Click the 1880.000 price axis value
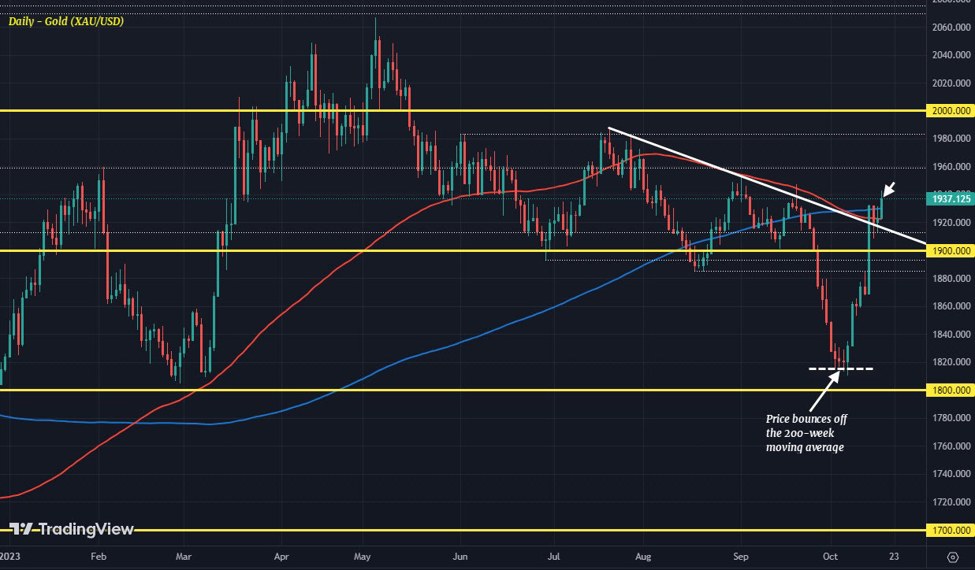Viewport: 975px width, 570px height. tap(951, 278)
